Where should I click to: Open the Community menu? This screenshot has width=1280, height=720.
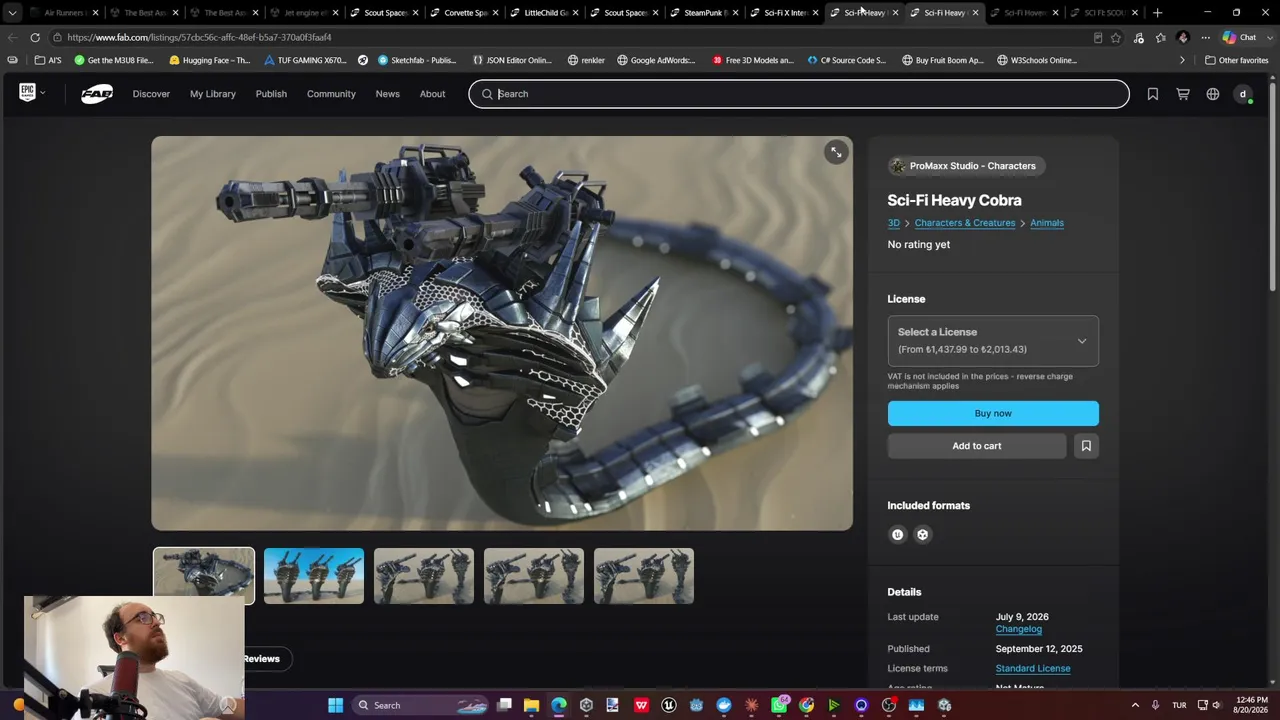click(331, 94)
